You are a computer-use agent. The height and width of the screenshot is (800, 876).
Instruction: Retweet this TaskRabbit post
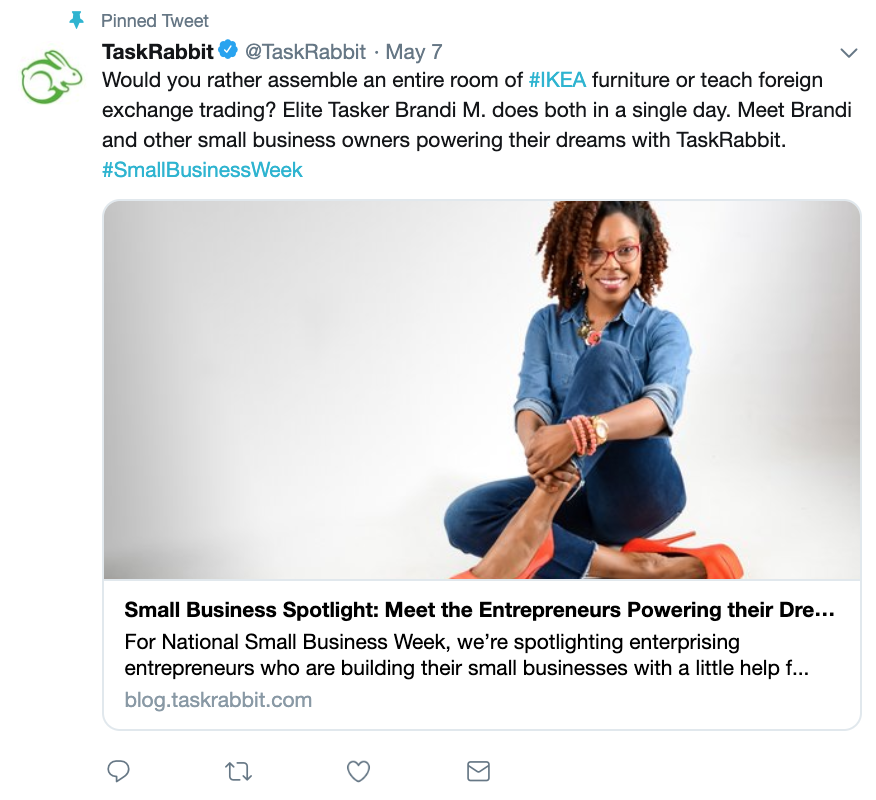click(x=239, y=772)
